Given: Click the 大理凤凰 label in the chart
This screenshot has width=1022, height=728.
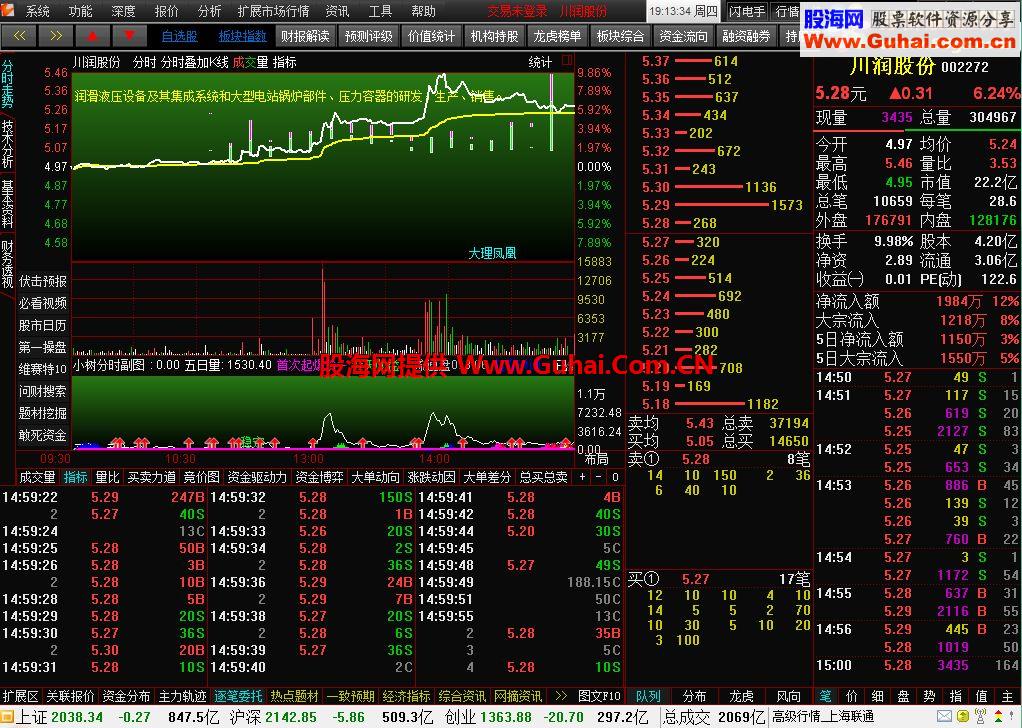Looking at the screenshot, I should point(492,253).
